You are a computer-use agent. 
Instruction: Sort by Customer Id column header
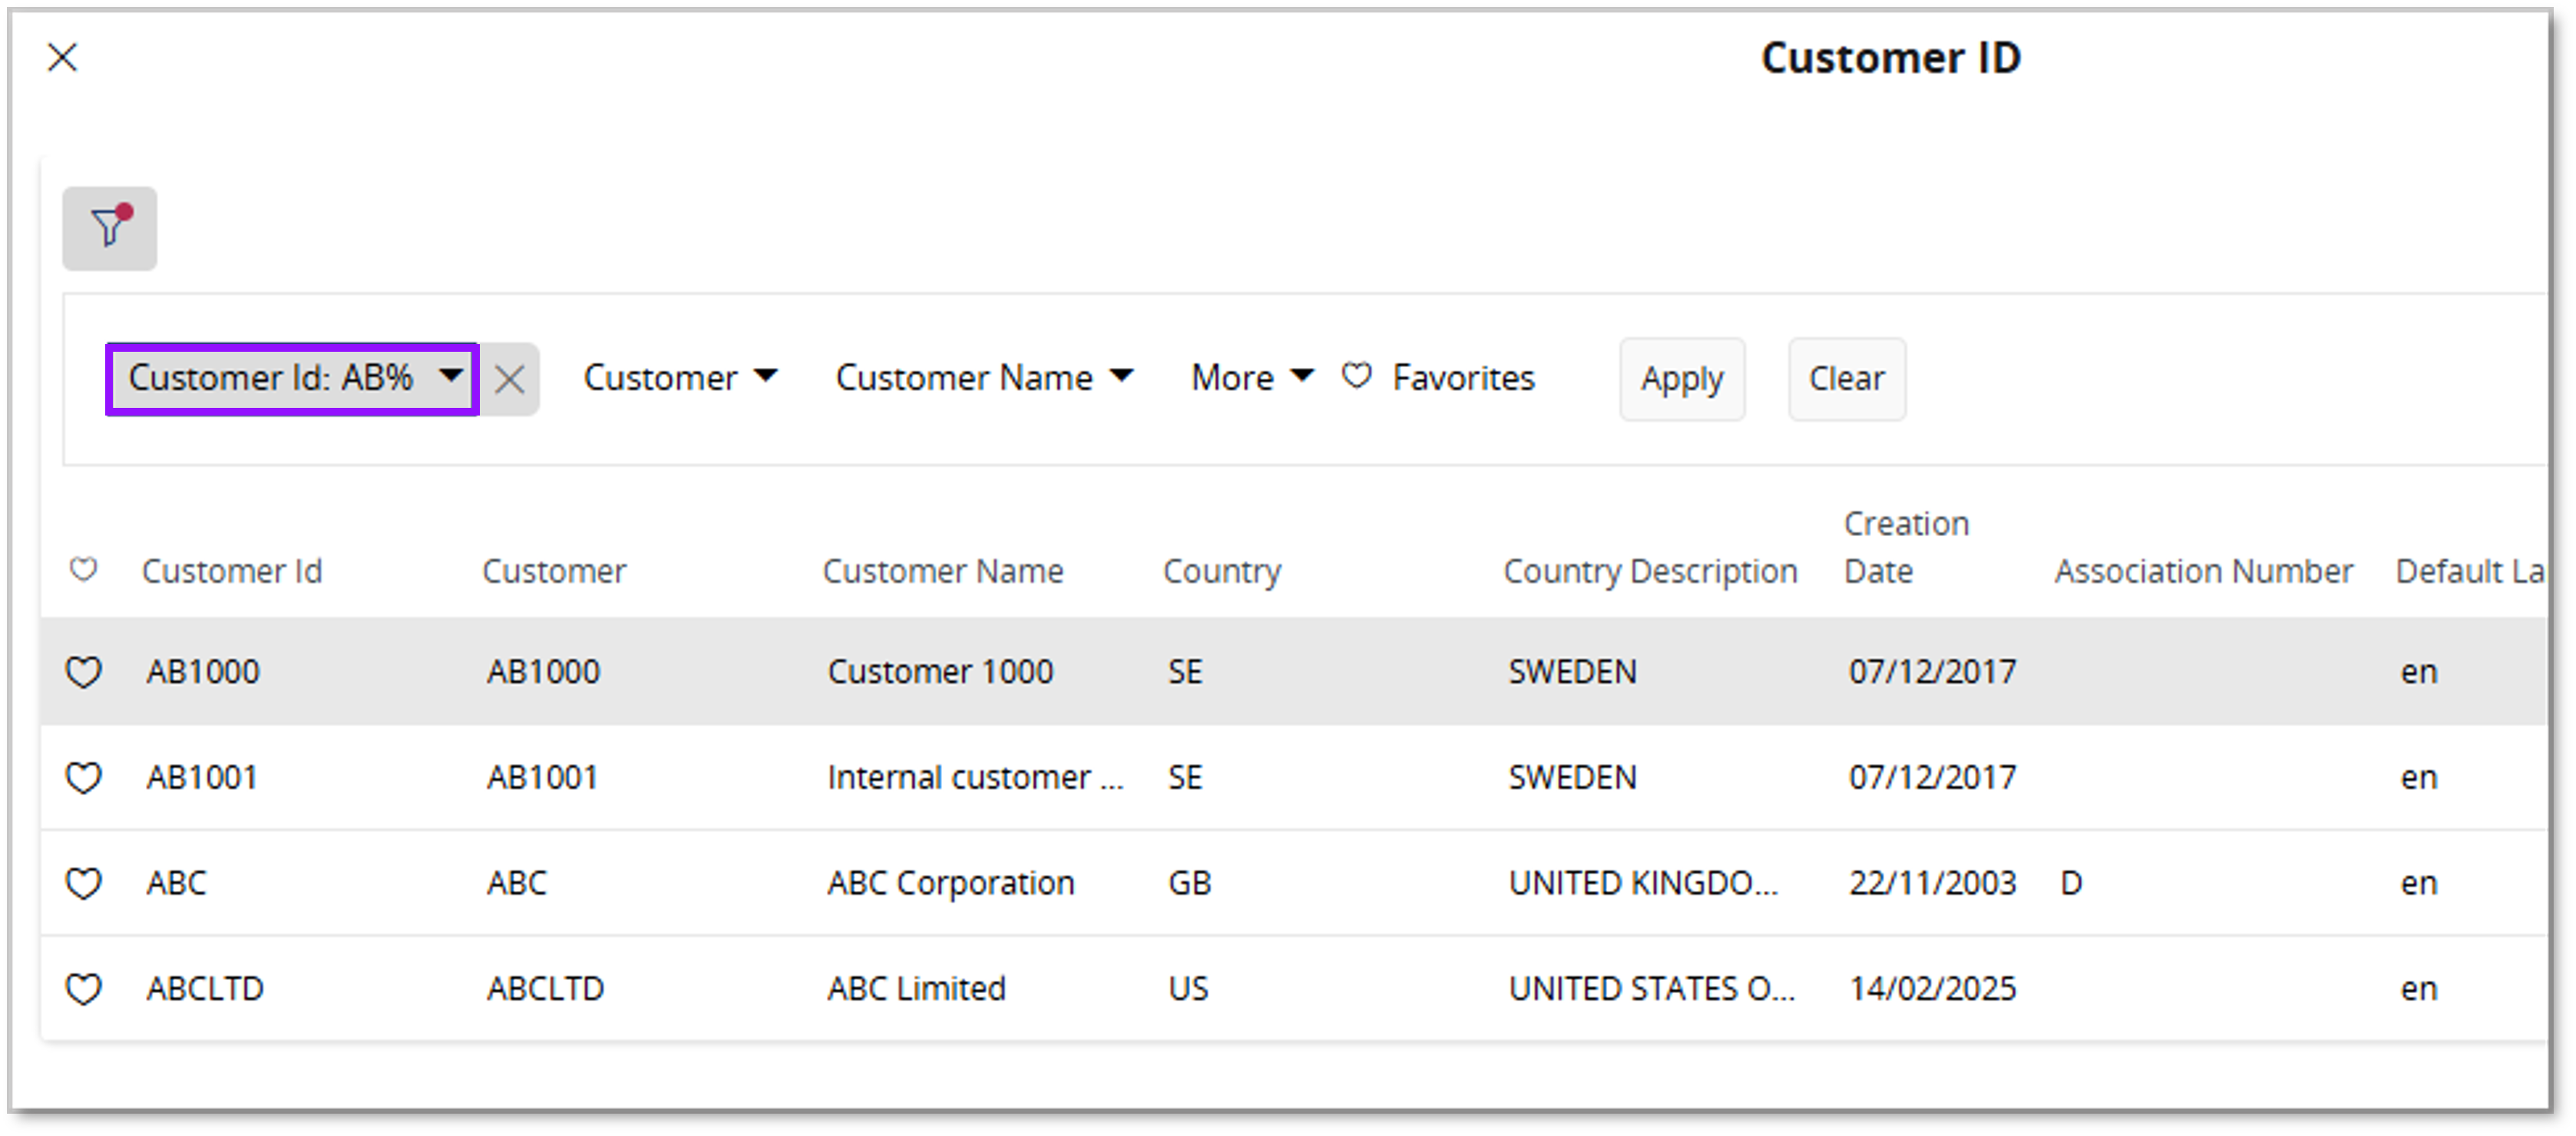click(x=232, y=571)
